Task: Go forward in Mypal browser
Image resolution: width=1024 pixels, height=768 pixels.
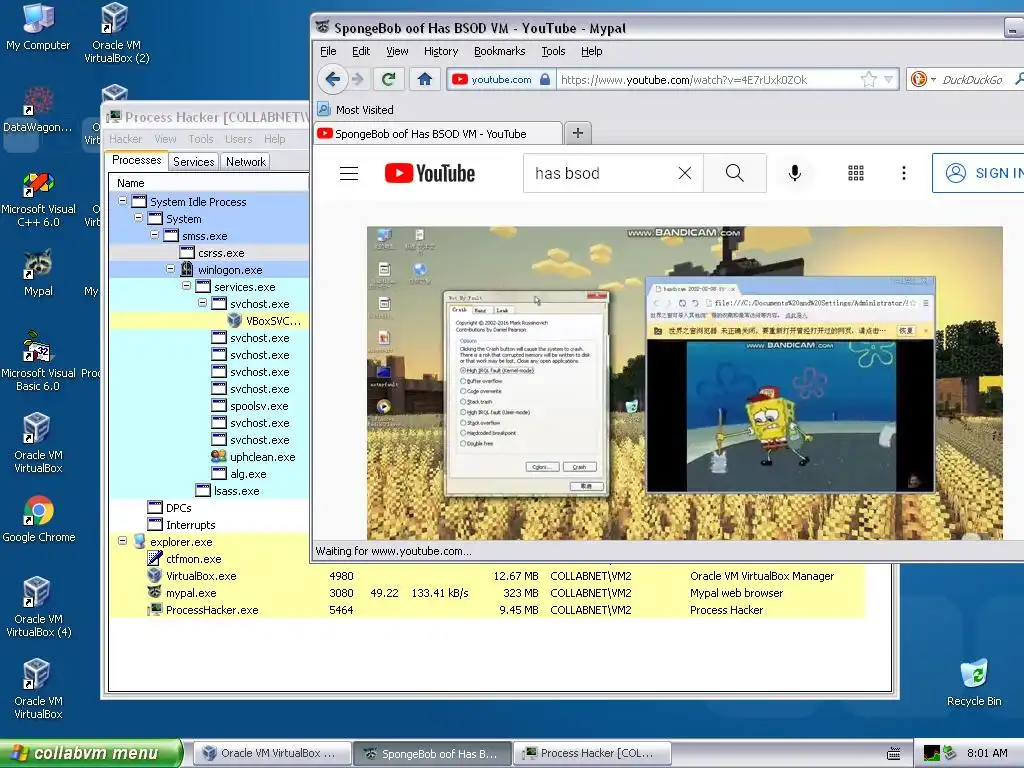Action: (x=358, y=80)
